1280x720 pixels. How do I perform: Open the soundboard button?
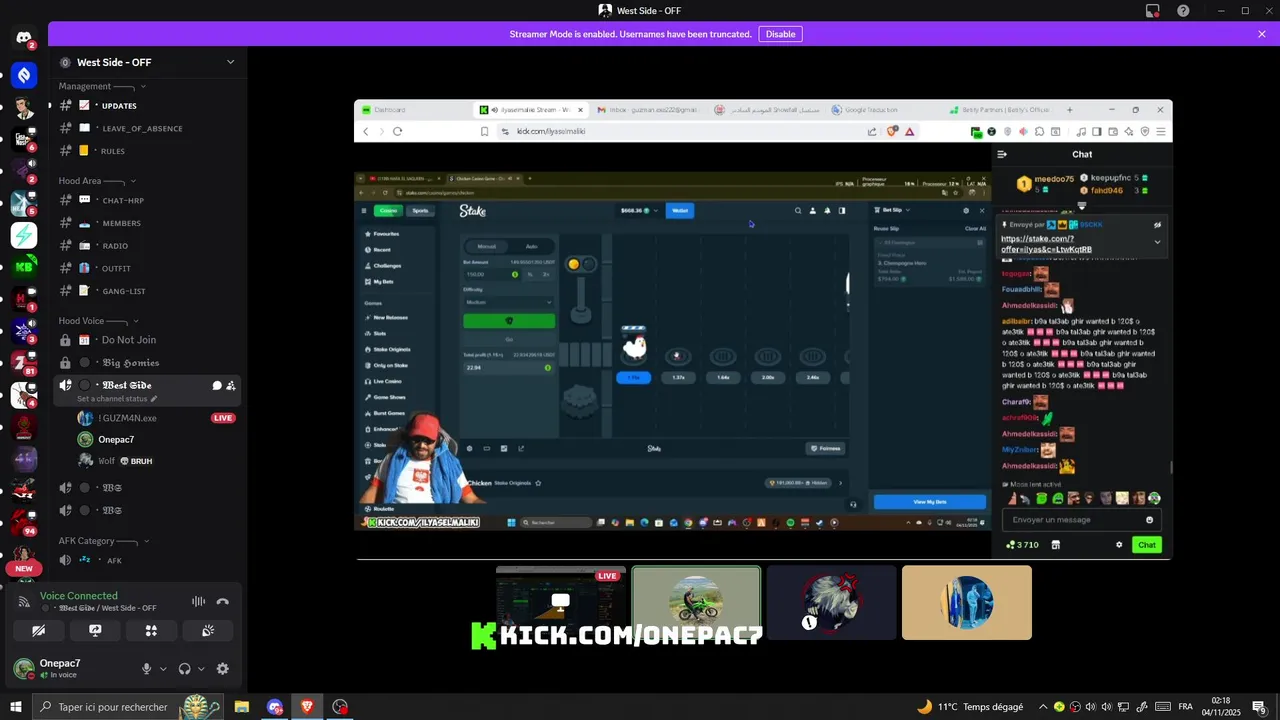click(208, 631)
